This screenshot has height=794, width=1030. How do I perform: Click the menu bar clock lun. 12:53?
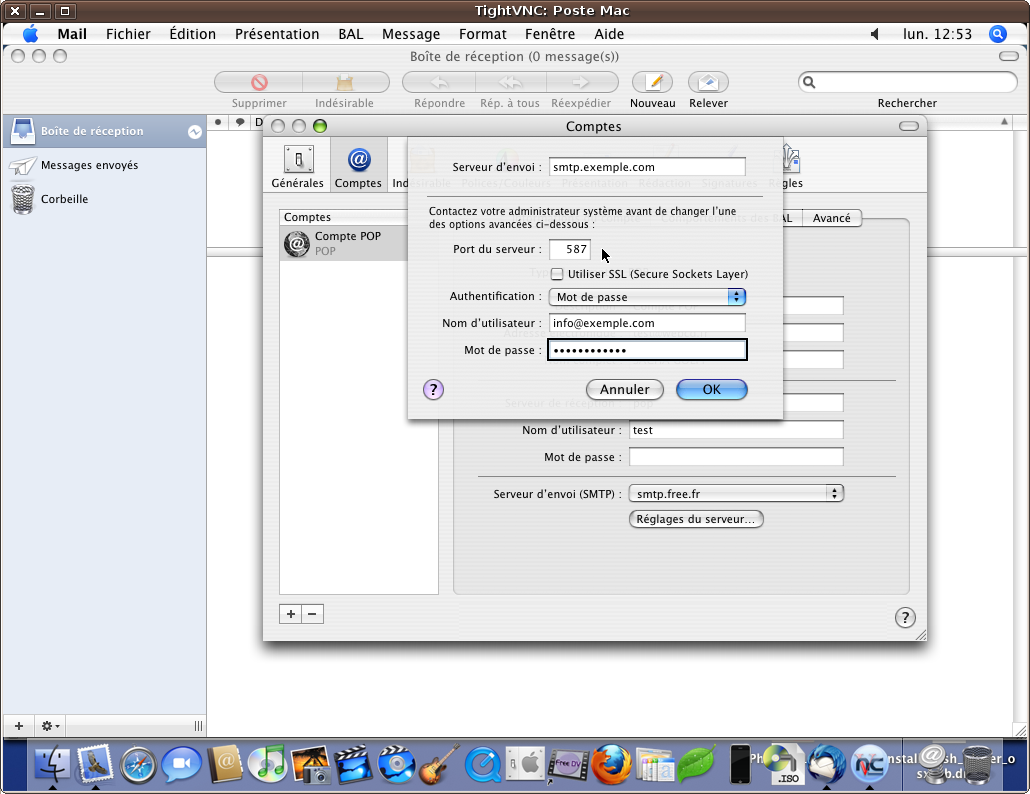pyautogui.click(x=937, y=34)
